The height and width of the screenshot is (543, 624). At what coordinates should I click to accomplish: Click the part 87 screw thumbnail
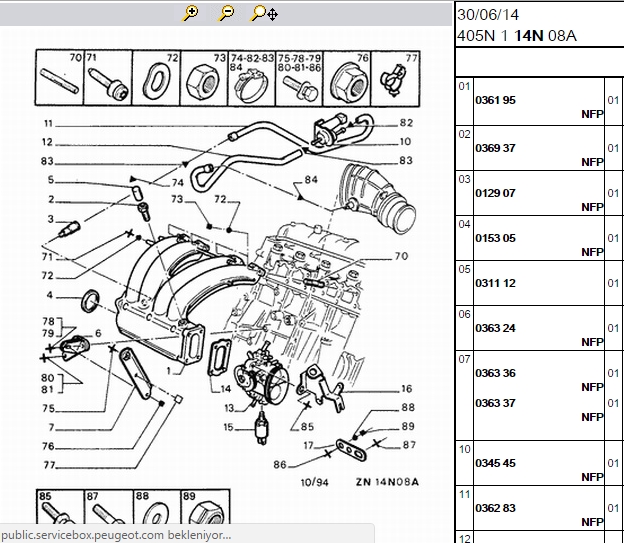(x=109, y=507)
